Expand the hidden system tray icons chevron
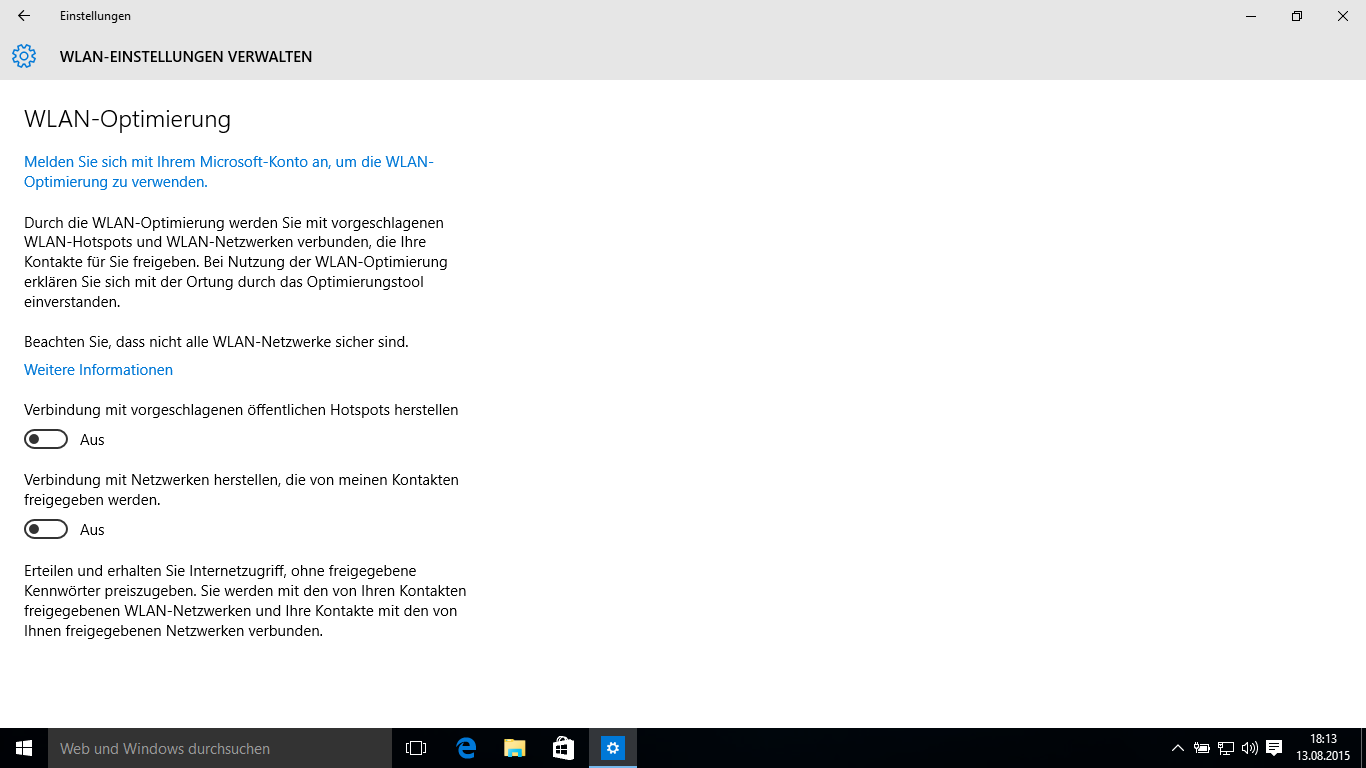 [1178, 748]
